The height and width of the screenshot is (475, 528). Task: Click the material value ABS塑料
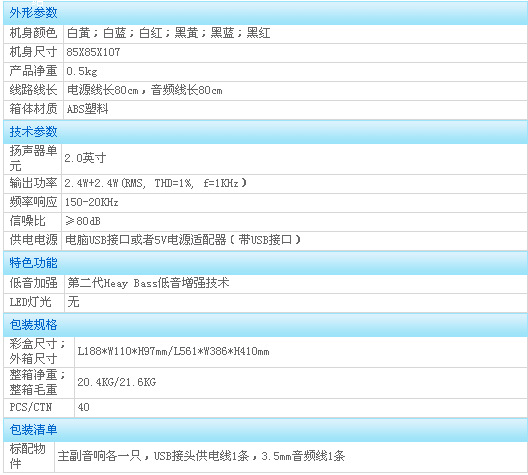[87, 109]
